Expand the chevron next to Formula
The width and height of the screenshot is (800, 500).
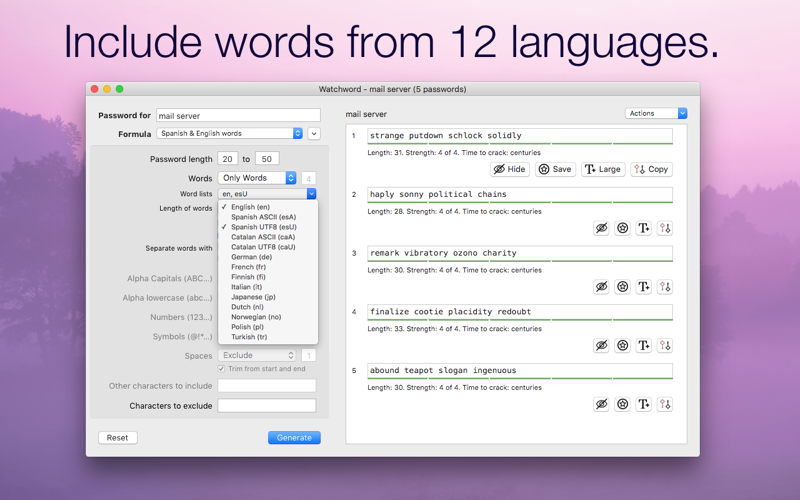[314, 134]
